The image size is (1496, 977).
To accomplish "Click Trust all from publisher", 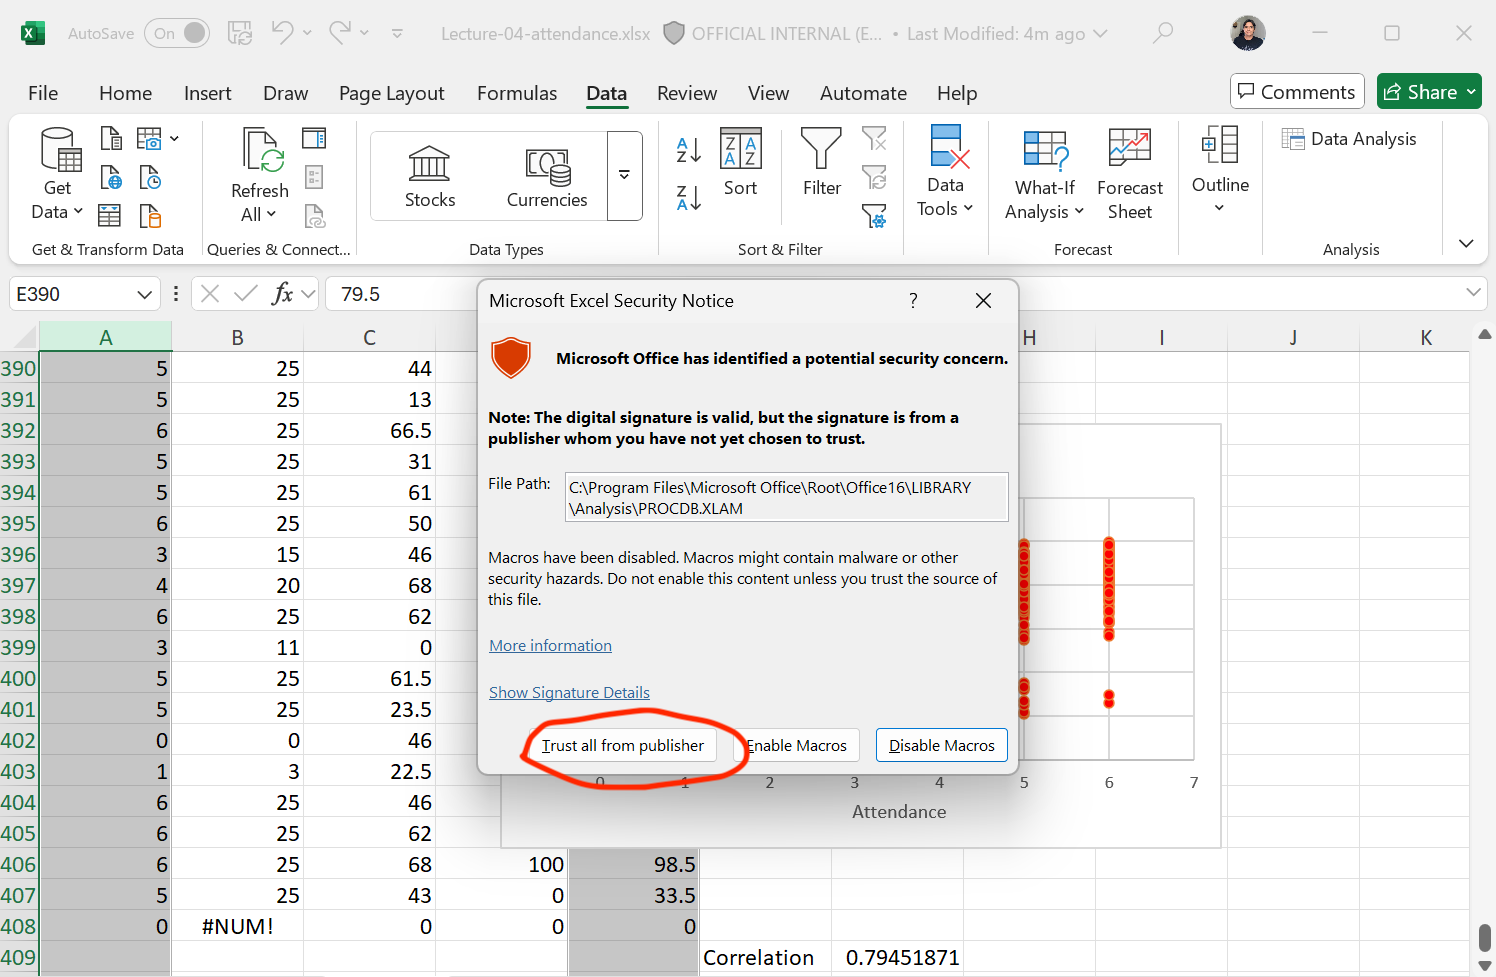I will click(x=622, y=746).
